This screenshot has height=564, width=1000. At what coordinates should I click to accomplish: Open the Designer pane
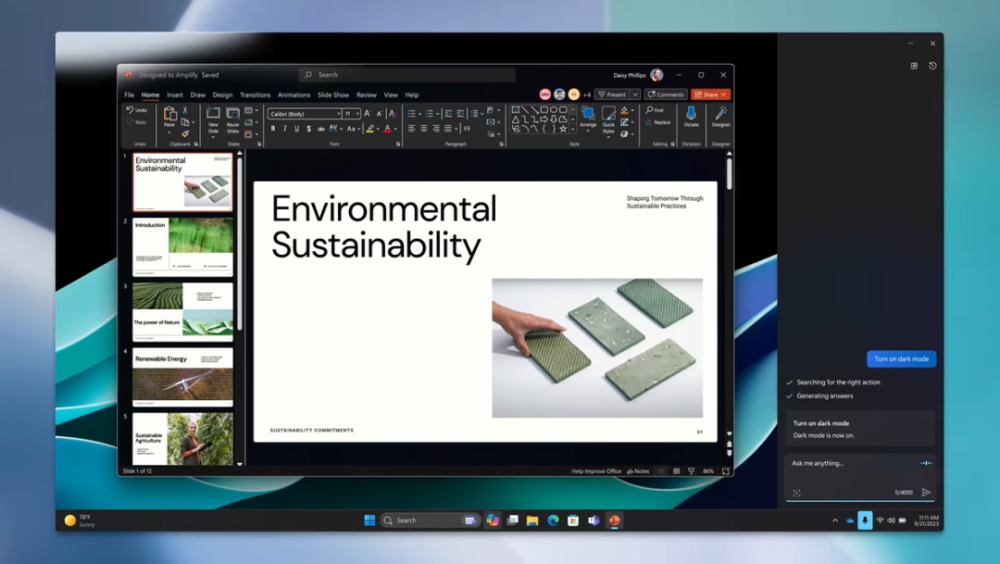click(x=721, y=116)
